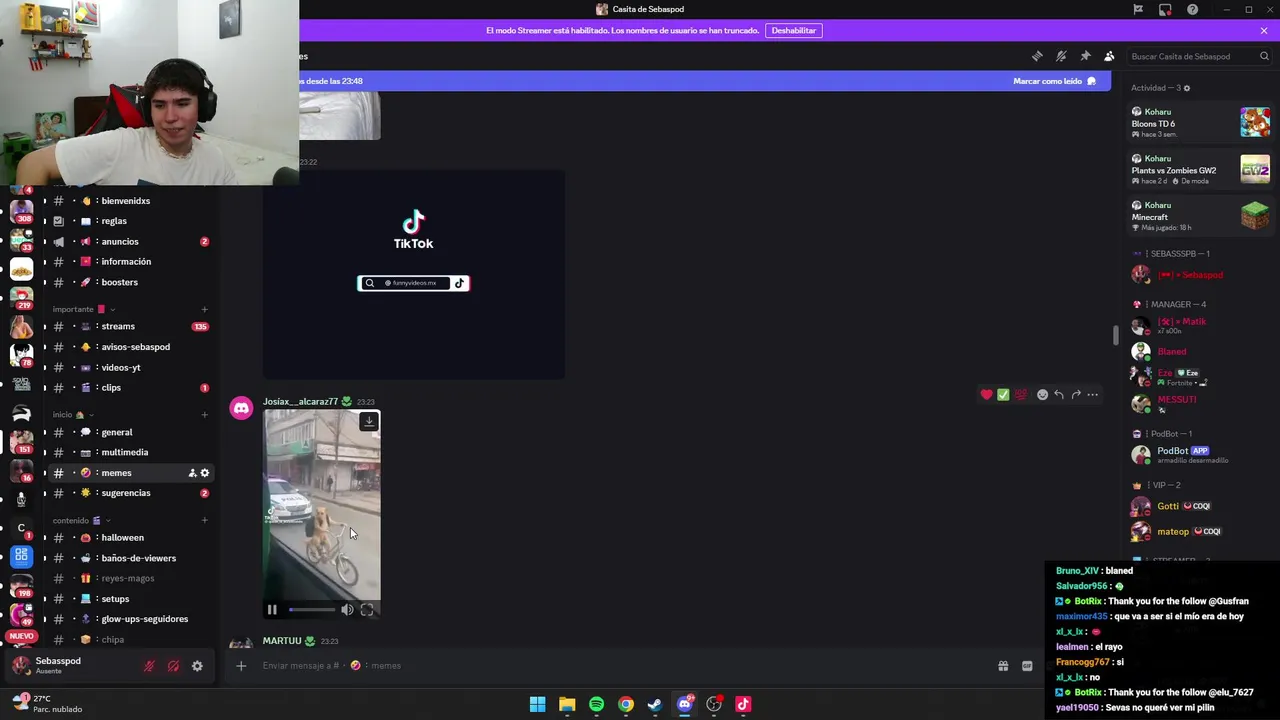
Task: Add the 100 emoji reaction
Action: pos(1021,395)
